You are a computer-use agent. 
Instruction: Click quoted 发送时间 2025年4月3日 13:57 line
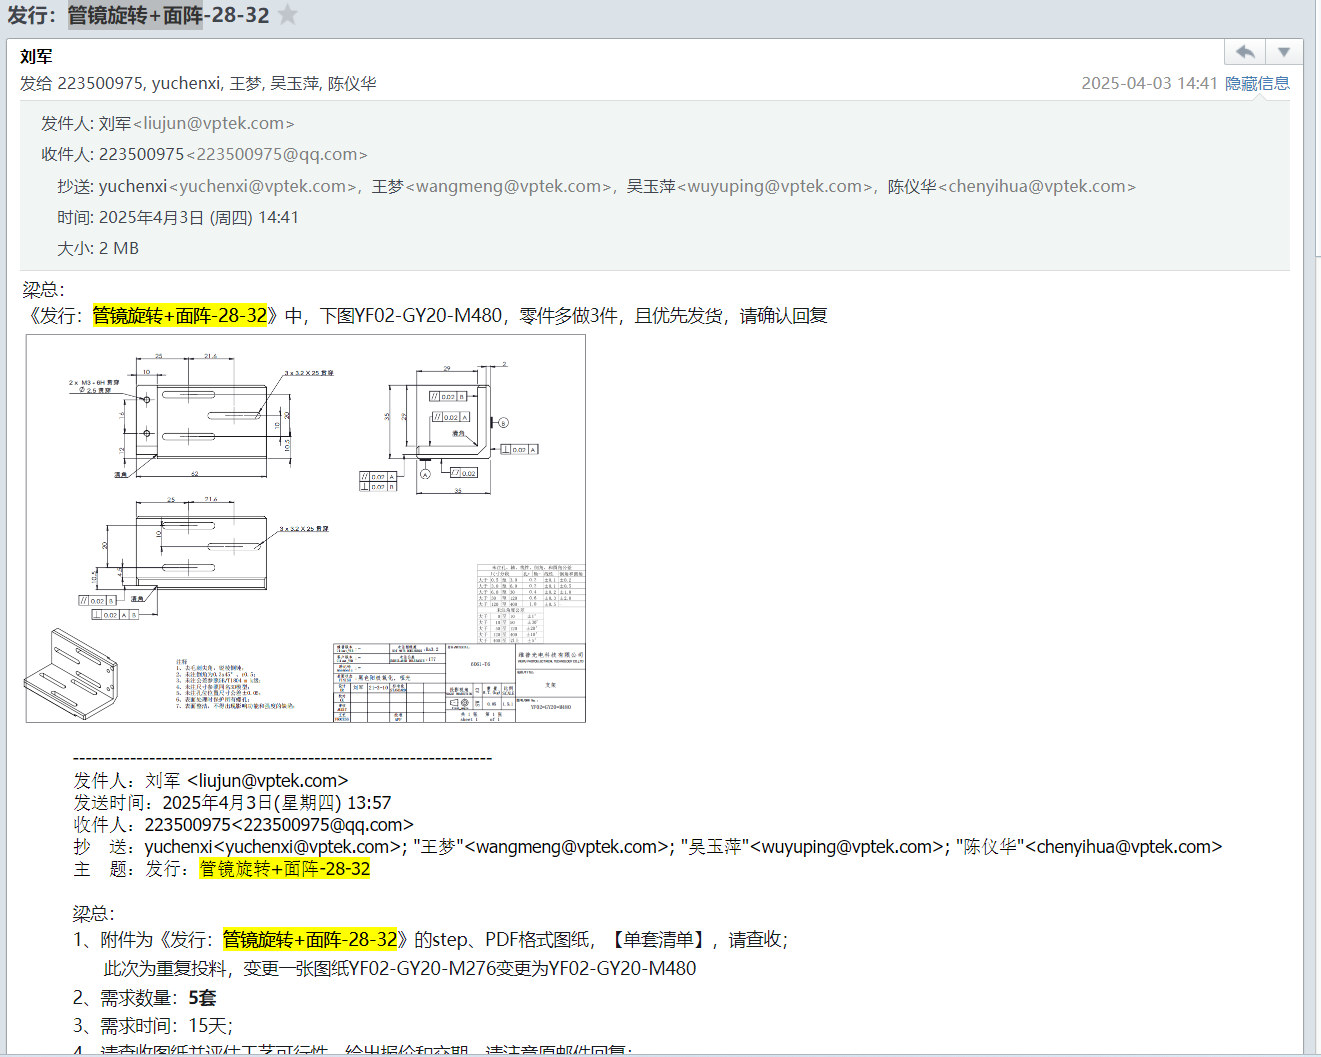click(x=232, y=803)
